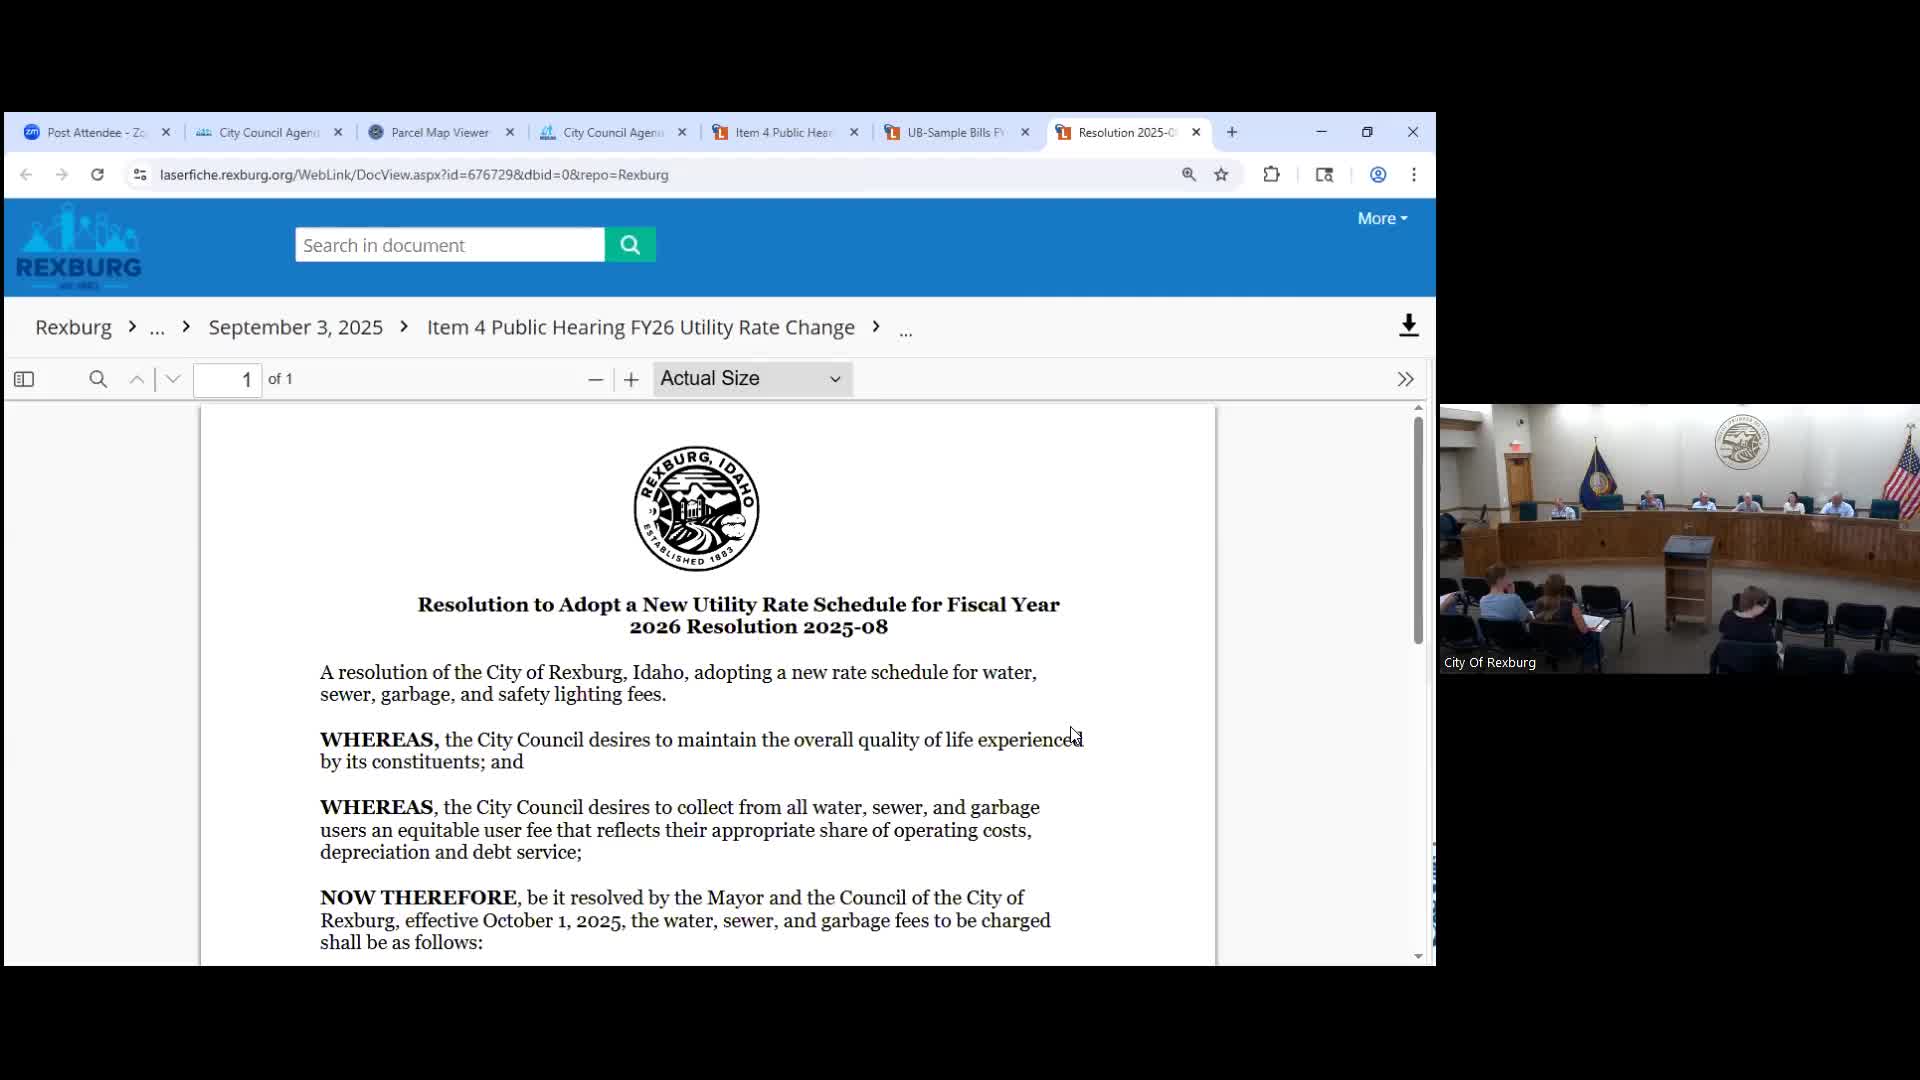Go to next page arrow
1920x1080 pixels.
point(173,379)
